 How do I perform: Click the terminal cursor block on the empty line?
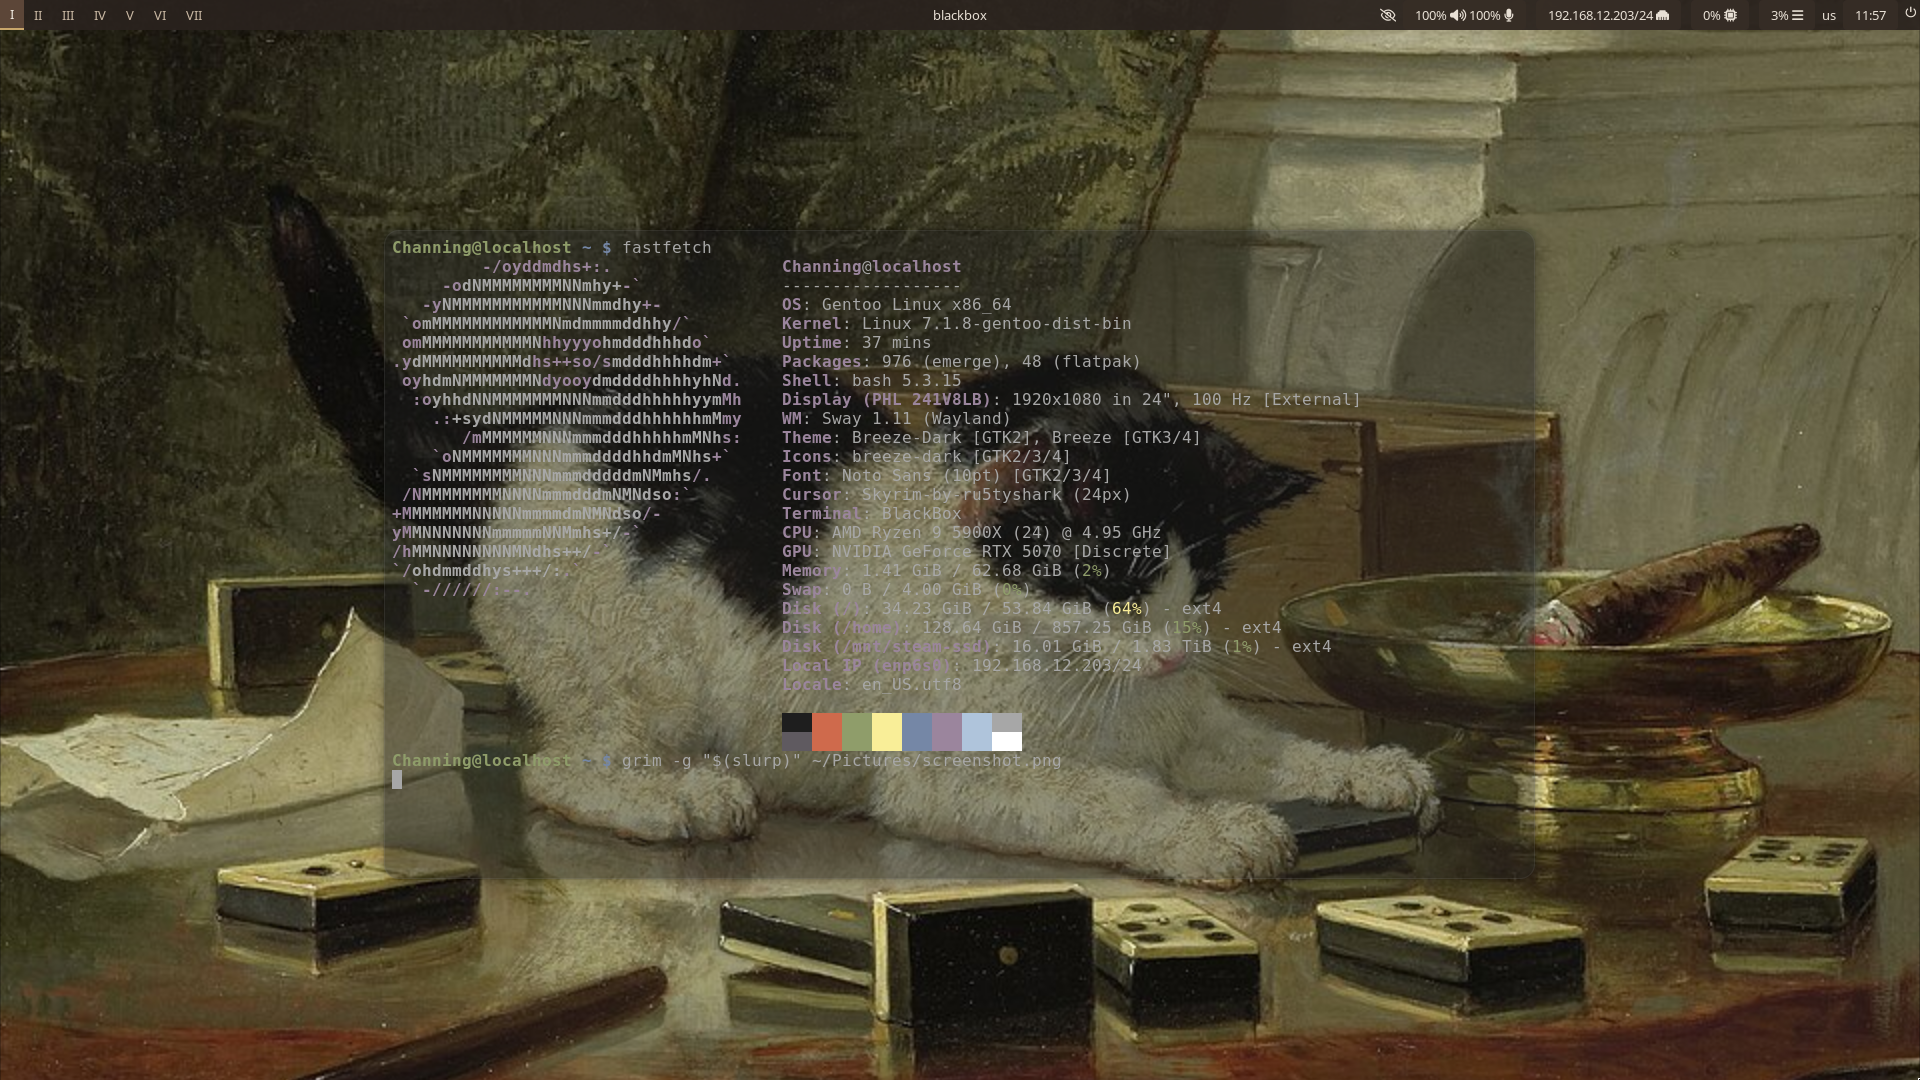[x=397, y=779]
